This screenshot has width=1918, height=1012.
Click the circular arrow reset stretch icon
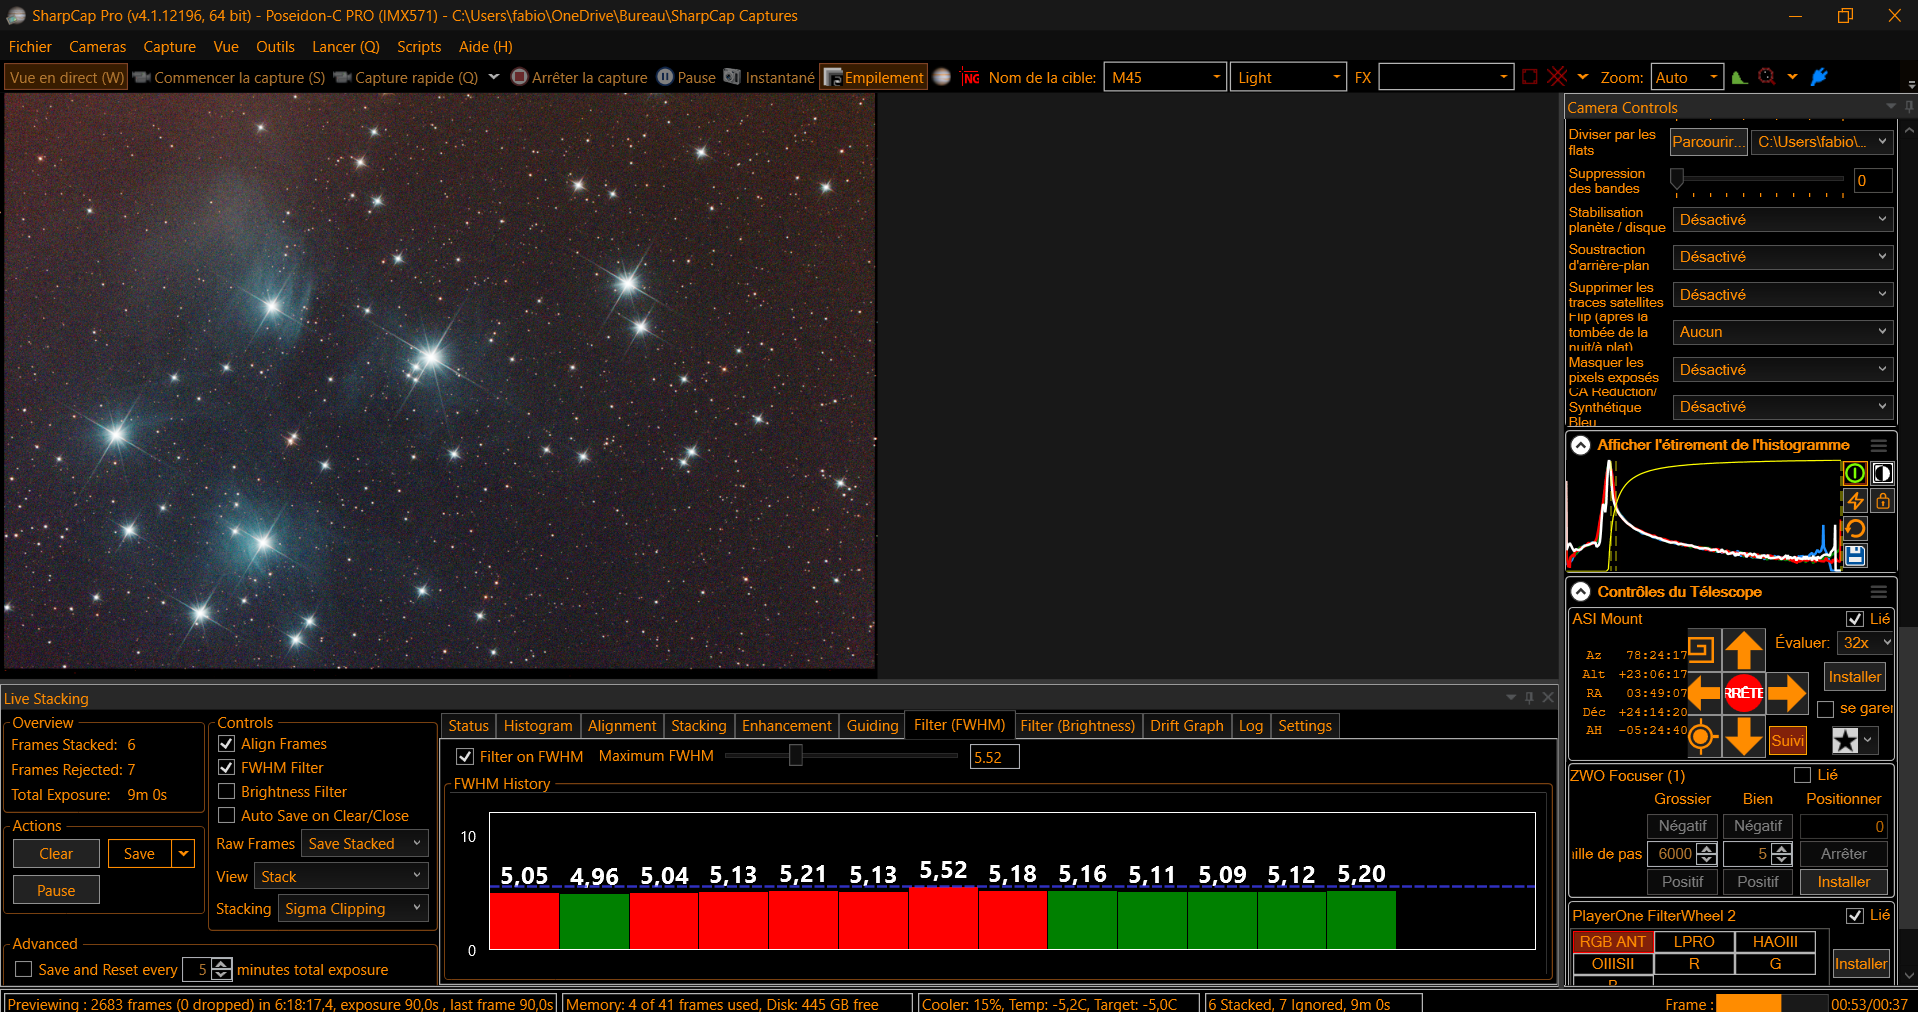point(1855,529)
